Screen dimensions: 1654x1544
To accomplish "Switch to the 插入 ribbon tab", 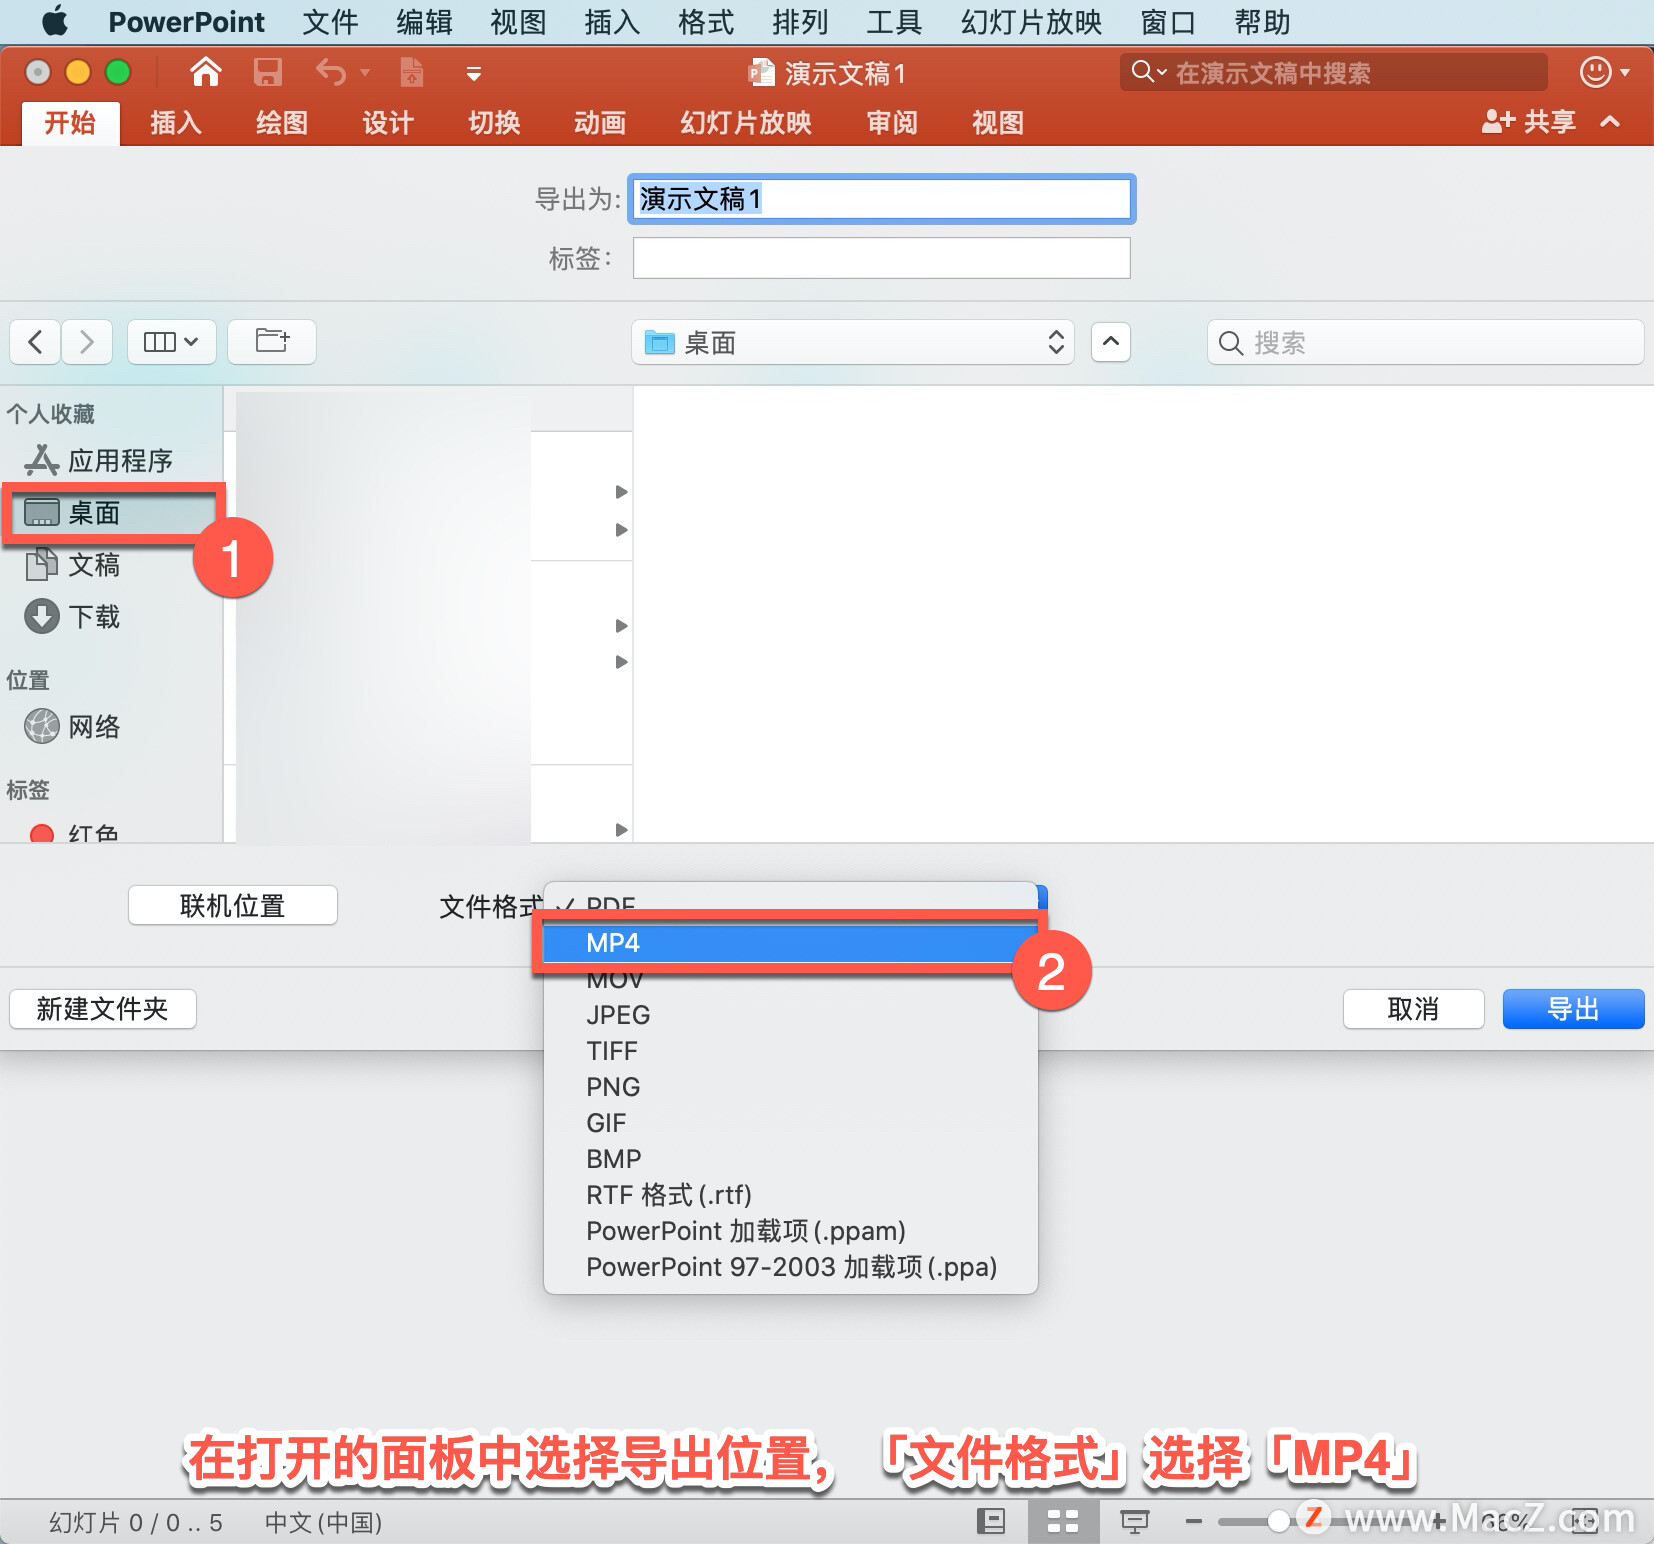I will coord(176,123).
